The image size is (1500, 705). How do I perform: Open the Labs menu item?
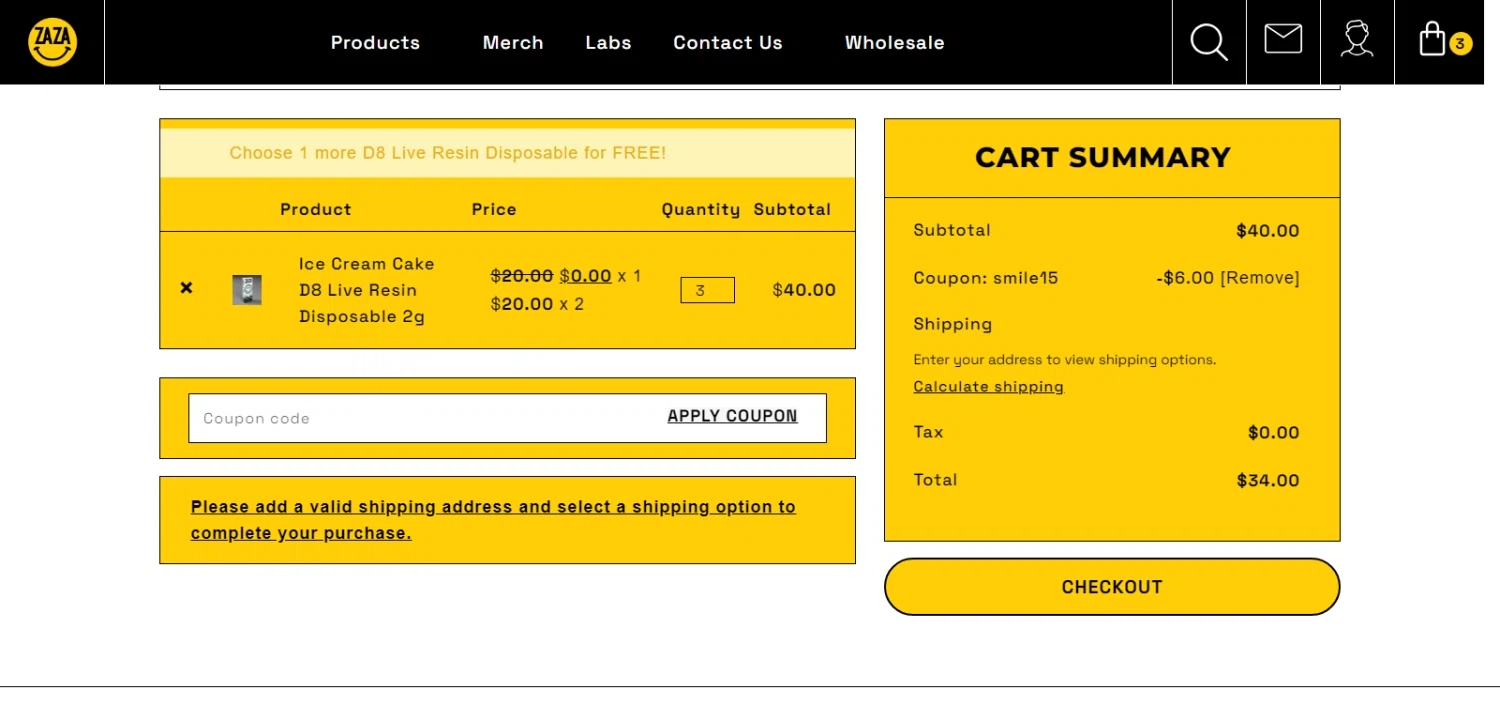(608, 43)
